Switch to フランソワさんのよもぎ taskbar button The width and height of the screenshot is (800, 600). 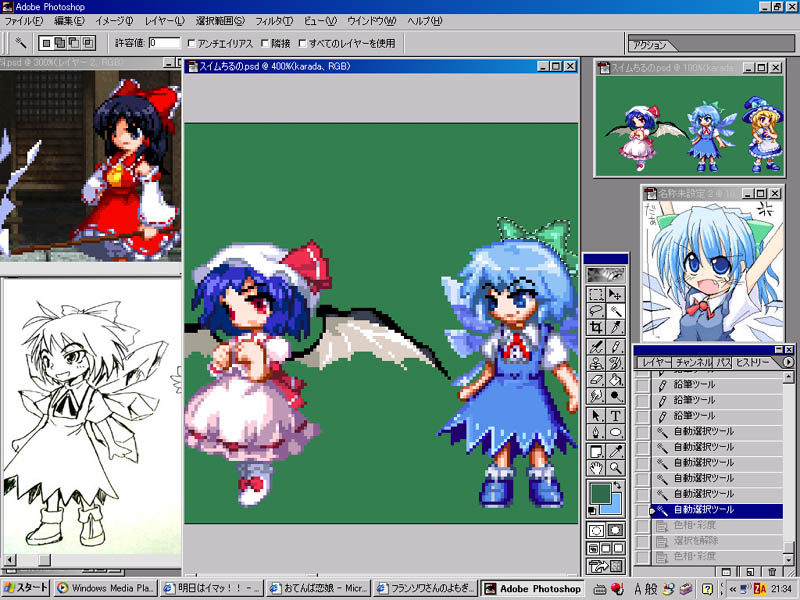click(x=427, y=588)
